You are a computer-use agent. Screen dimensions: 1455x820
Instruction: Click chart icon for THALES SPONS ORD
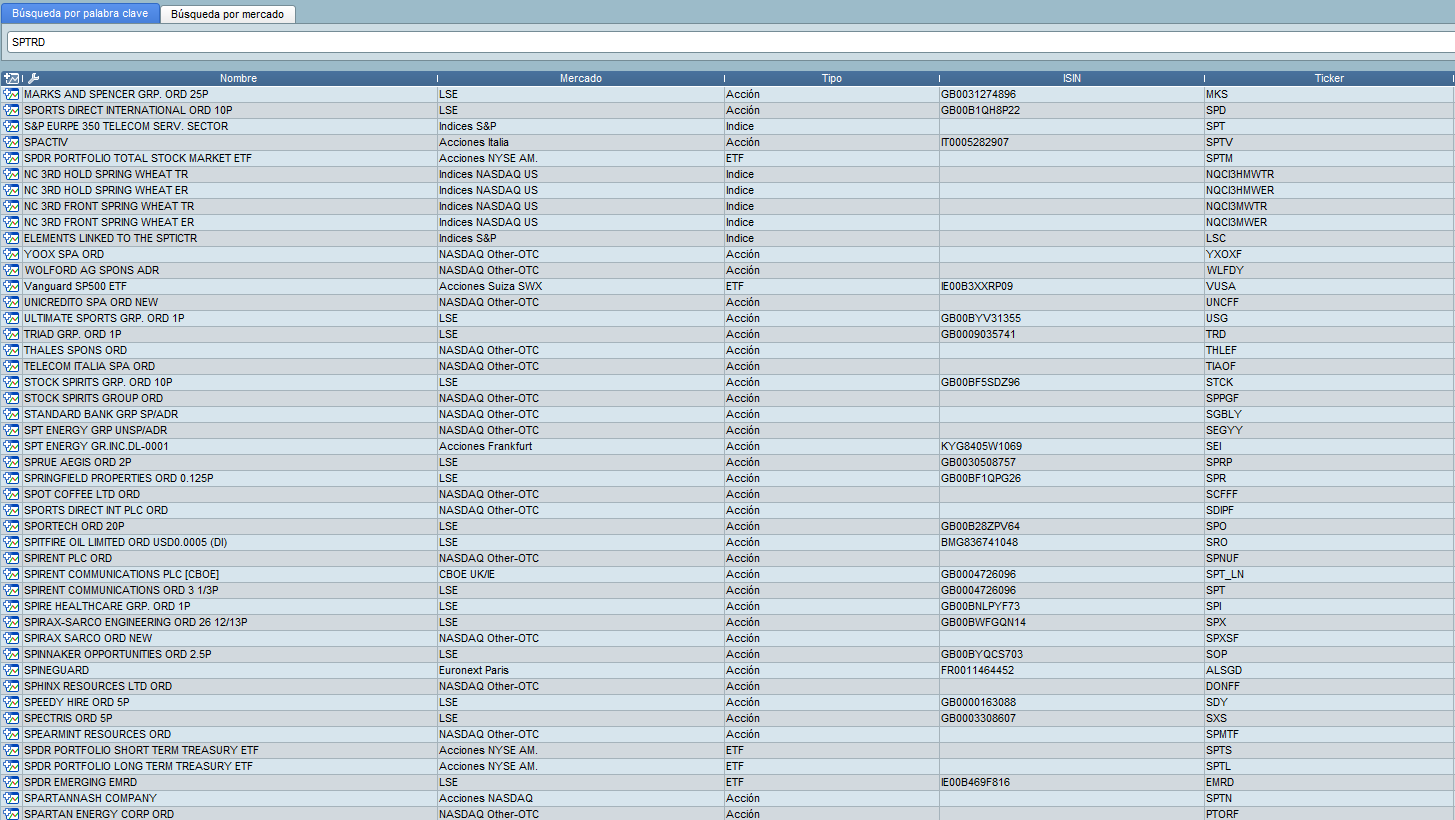pos(11,350)
